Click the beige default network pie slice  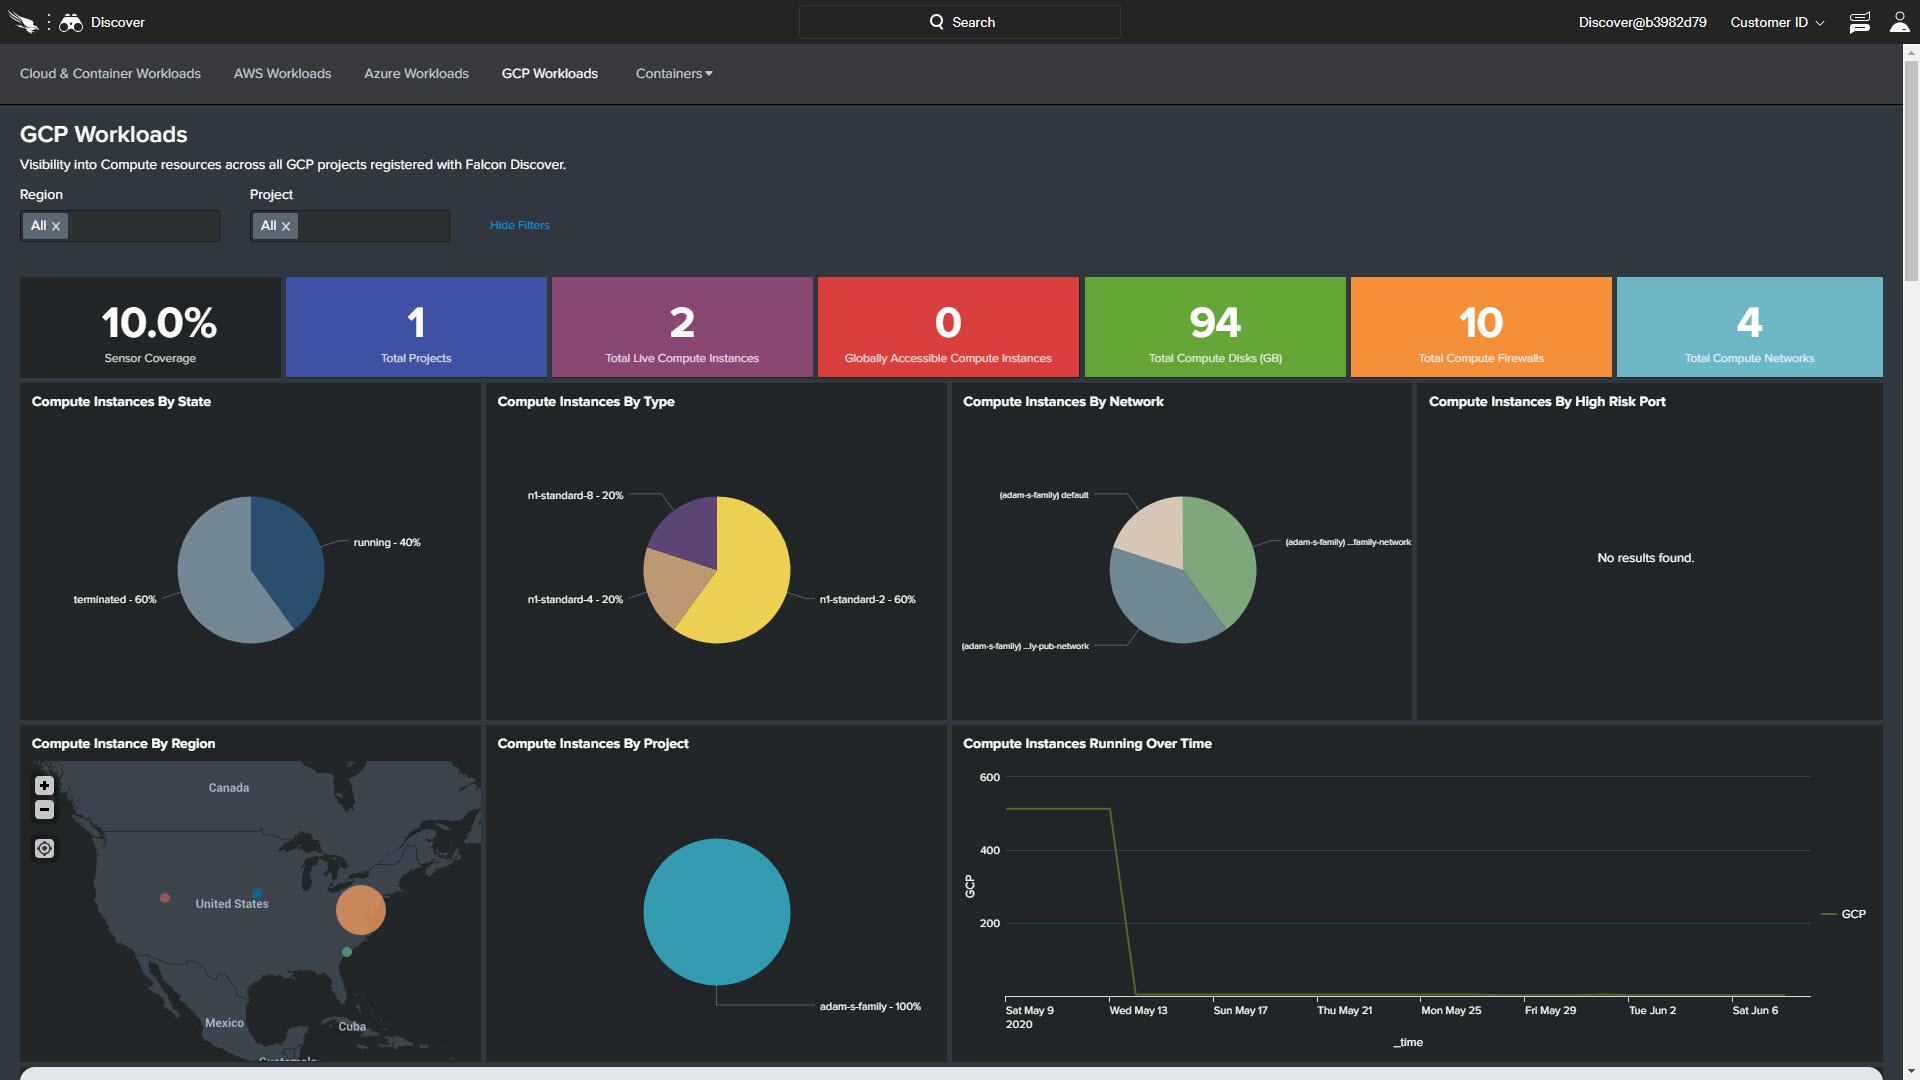1155,530
